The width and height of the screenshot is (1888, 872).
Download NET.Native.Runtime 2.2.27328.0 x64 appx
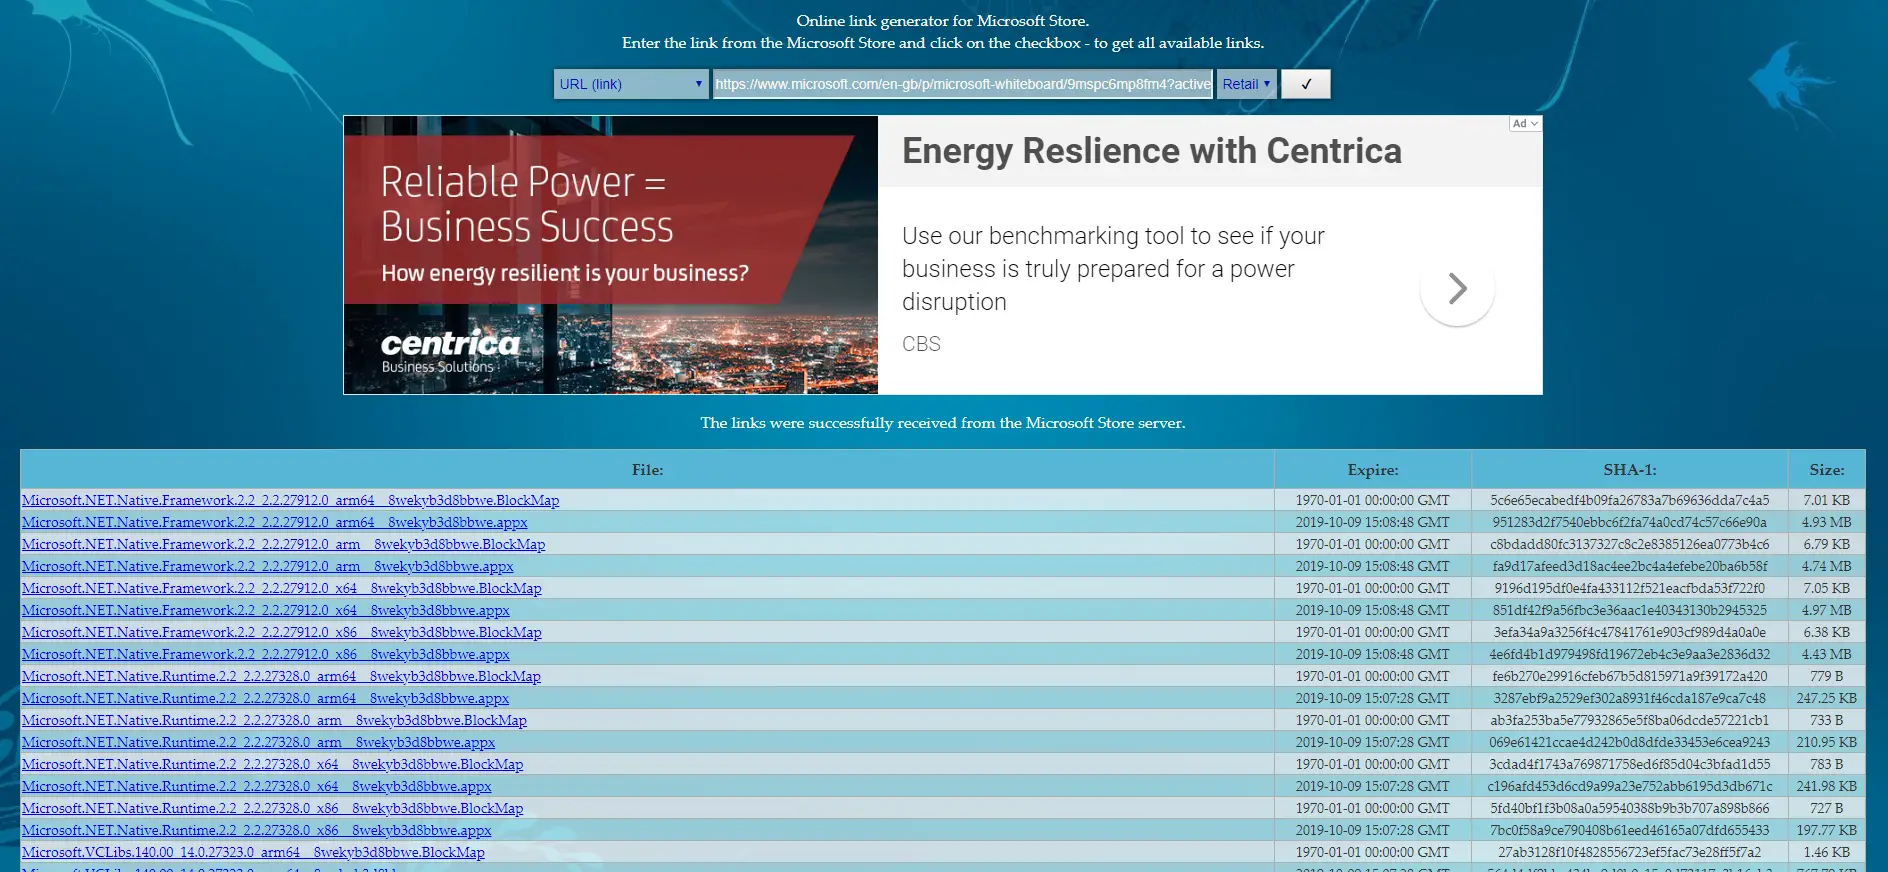click(x=257, y=786)
